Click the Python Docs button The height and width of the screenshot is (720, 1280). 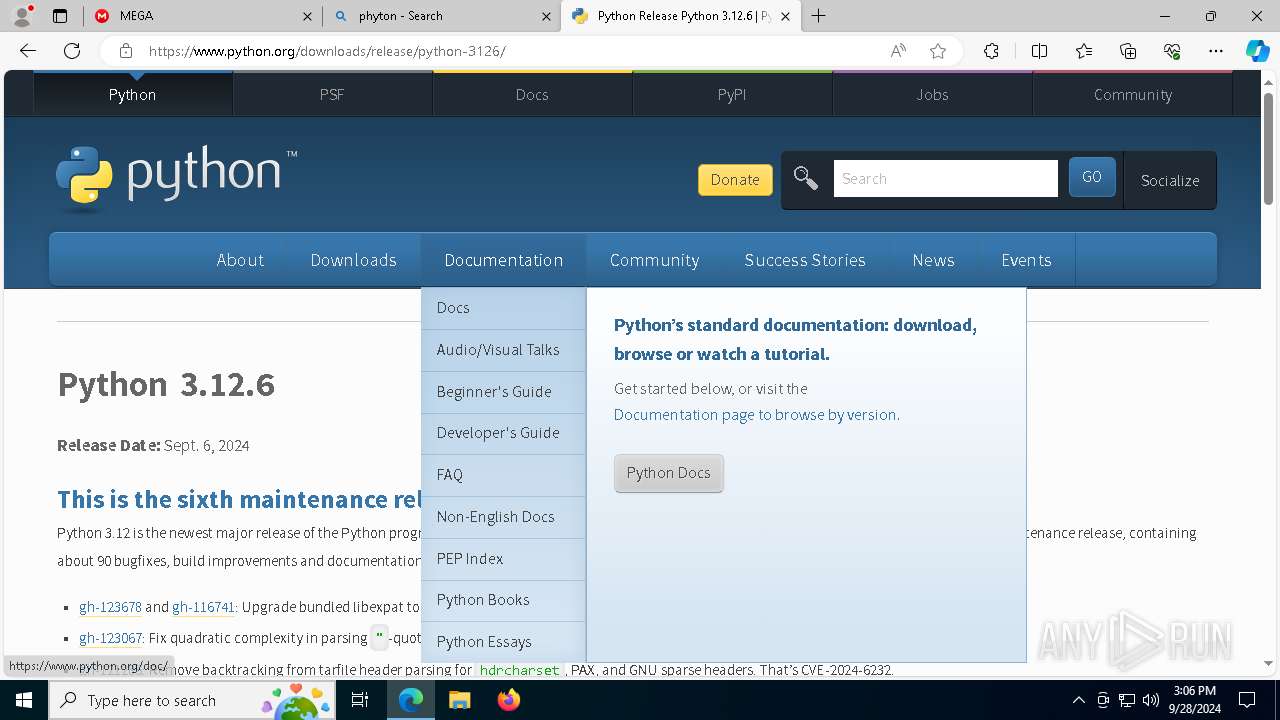668,473
